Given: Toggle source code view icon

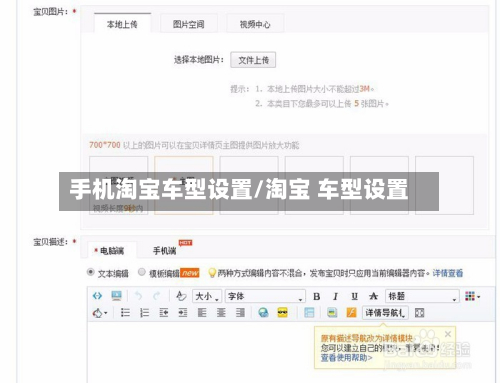Looking at the screenshot, I should 97,296.
